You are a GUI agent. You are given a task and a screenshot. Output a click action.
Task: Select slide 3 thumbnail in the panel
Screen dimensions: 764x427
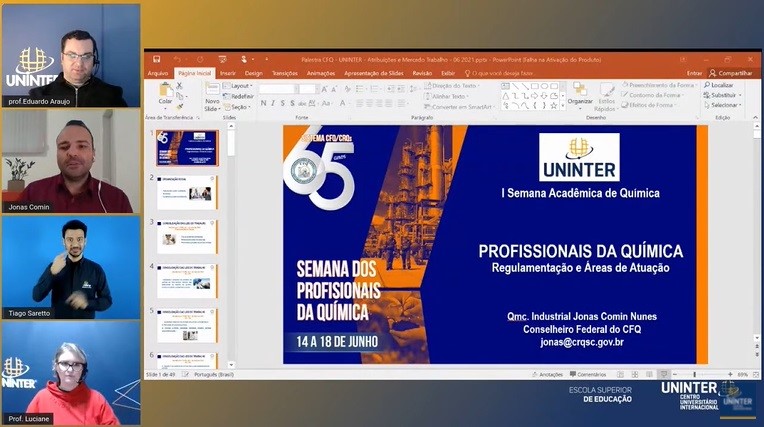click(187, 236)
